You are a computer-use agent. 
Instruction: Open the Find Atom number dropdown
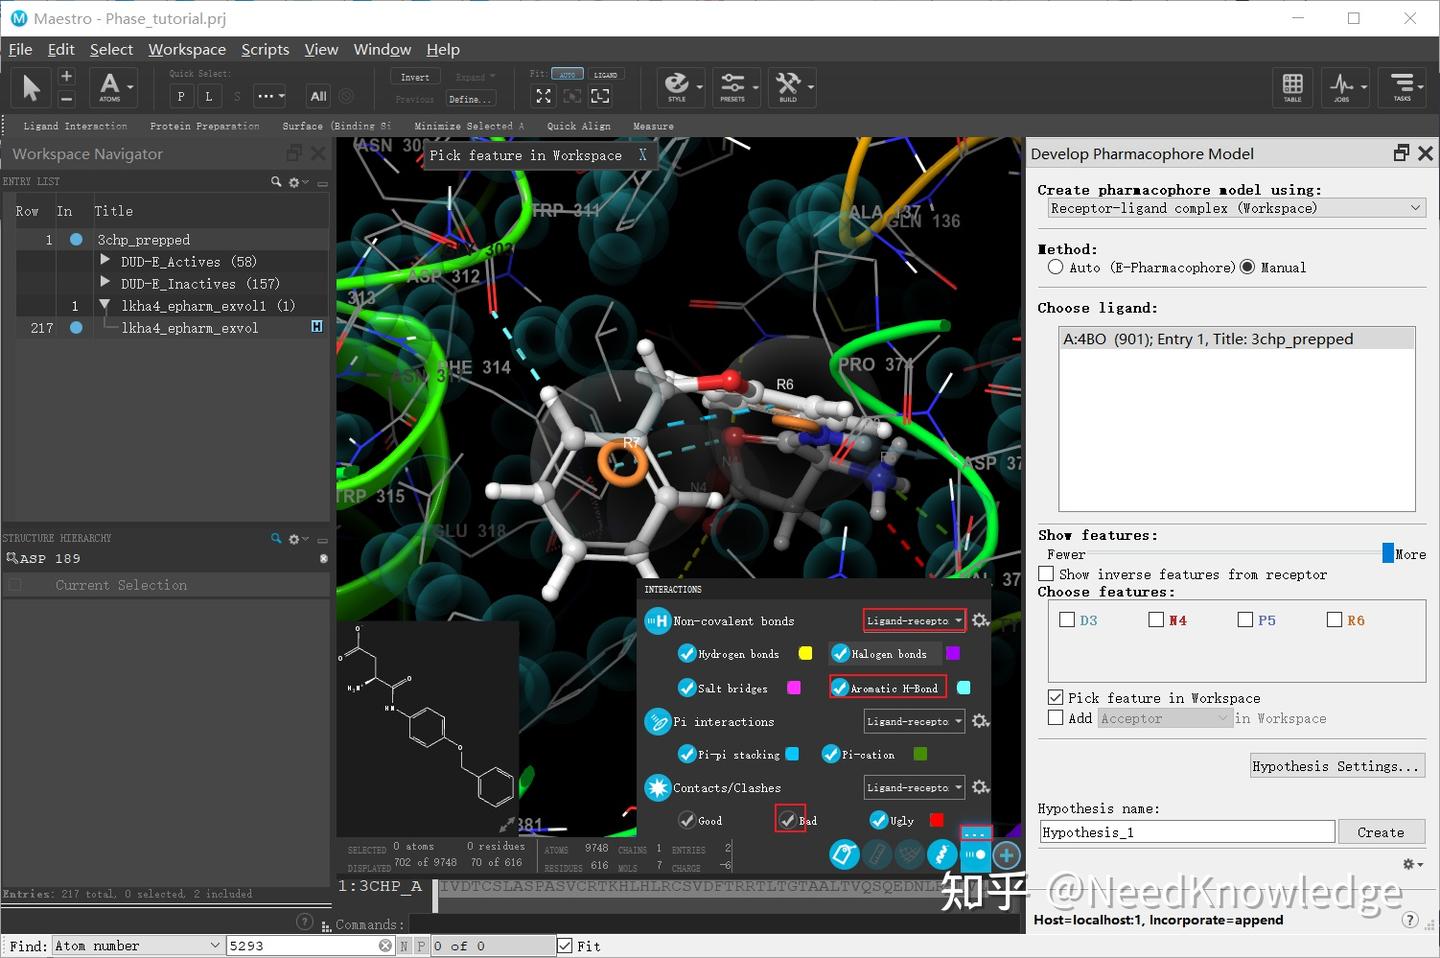(x=137, y=946)
